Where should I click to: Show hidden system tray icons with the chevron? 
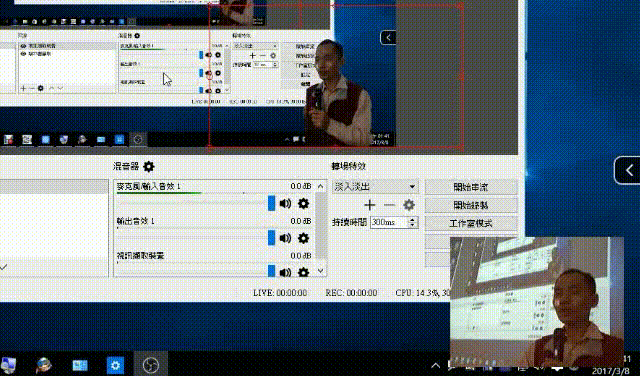tap(436, 365)
